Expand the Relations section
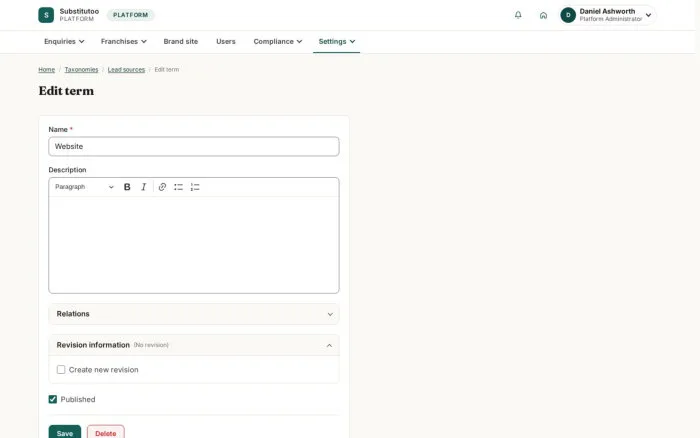Viewport: 700px width, 438px height. tap(194, 314)
